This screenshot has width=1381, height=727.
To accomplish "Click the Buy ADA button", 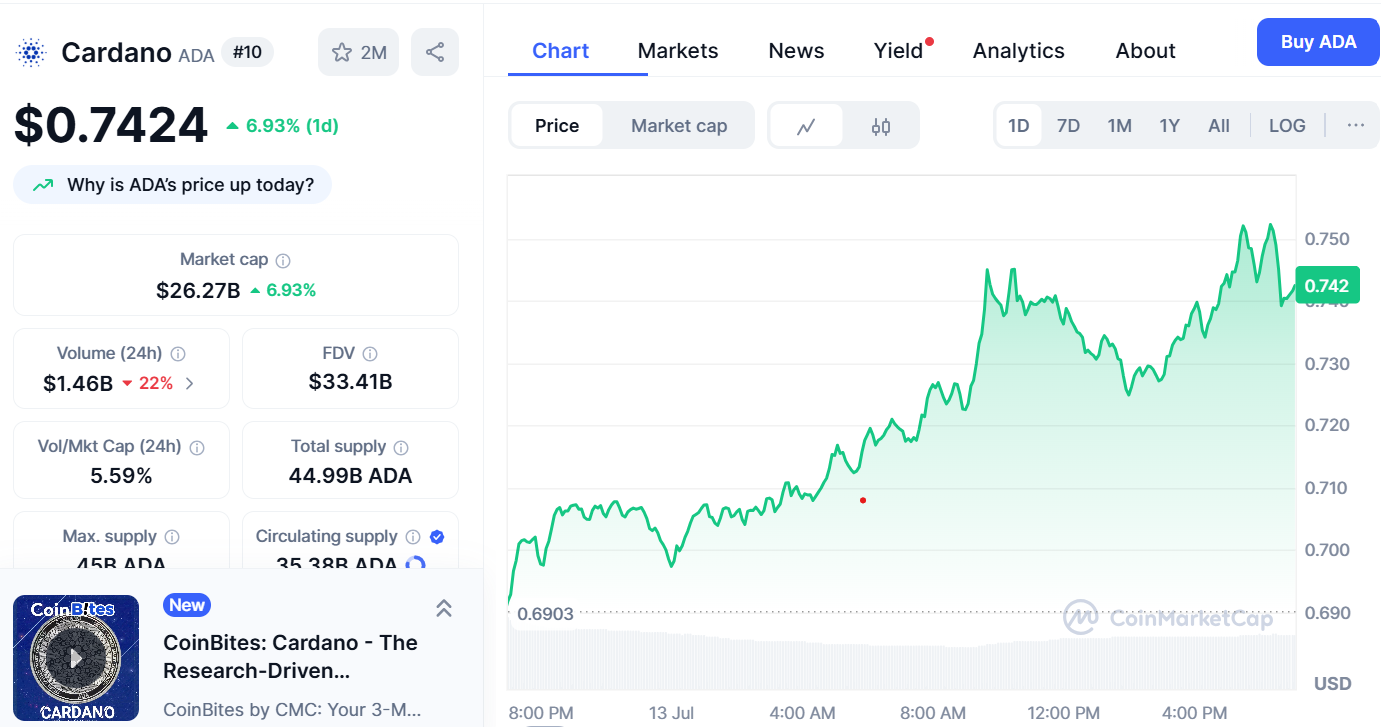I will 1318,42.
